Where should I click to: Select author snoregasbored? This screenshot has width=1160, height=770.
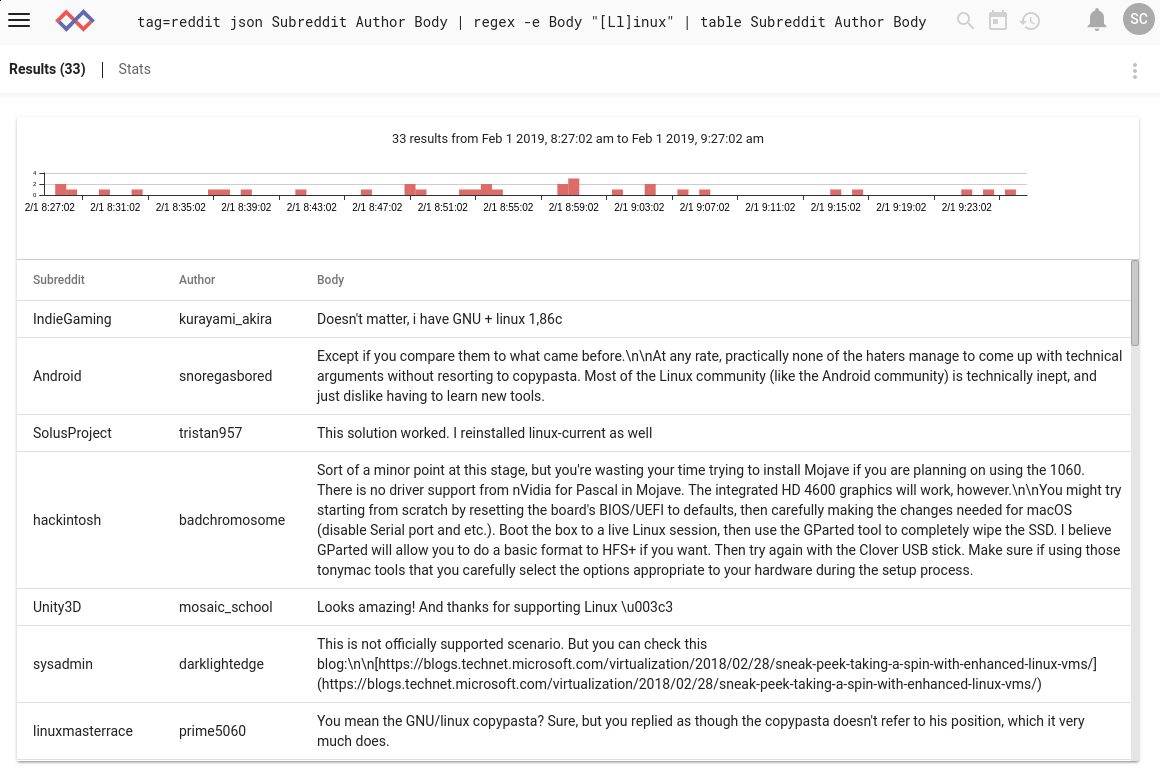click(x=226, y=376)
